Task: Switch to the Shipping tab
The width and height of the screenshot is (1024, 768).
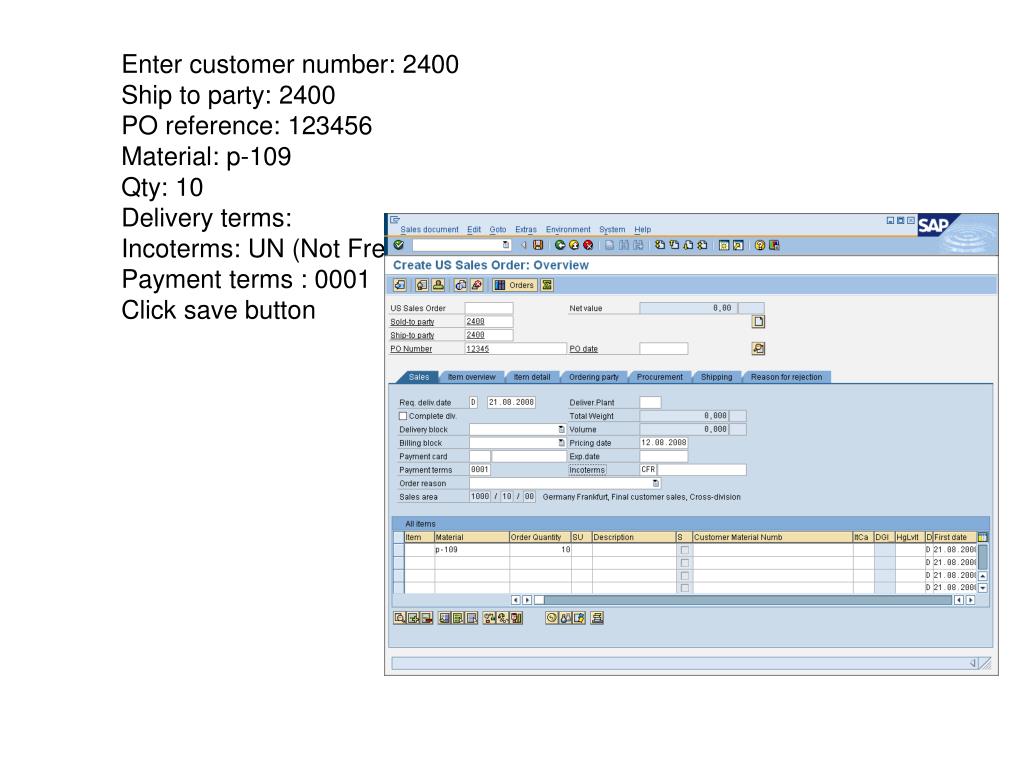Action: tap(716, 377)
